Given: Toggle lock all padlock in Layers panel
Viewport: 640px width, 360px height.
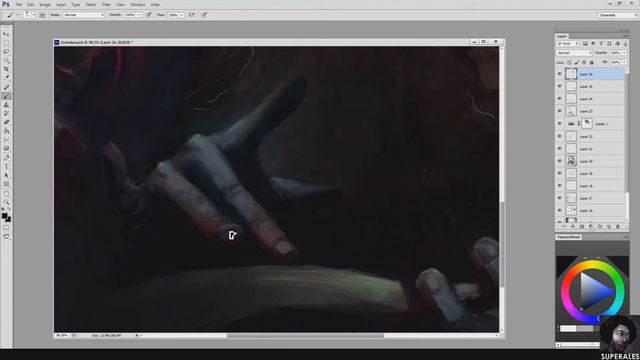Looking at the screenshot, I should [591, 62].
